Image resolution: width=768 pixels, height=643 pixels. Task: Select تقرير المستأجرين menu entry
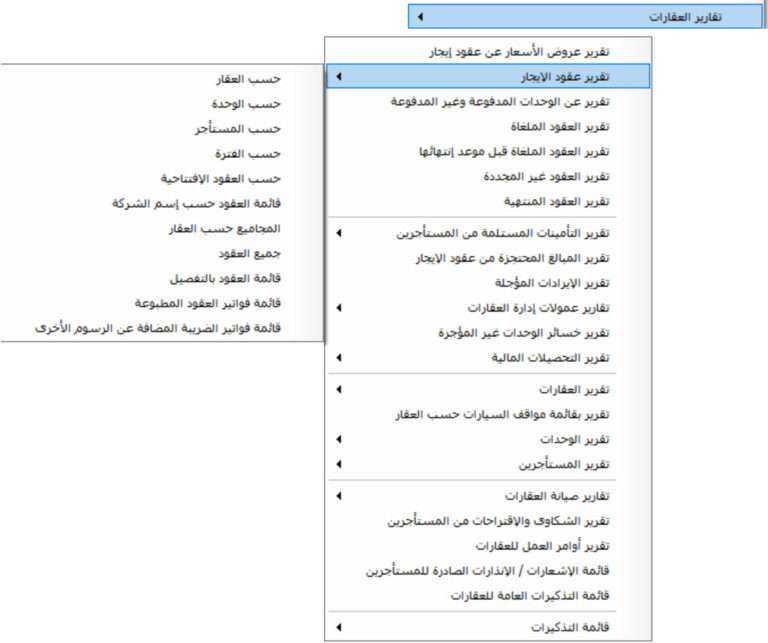point(488,464)
